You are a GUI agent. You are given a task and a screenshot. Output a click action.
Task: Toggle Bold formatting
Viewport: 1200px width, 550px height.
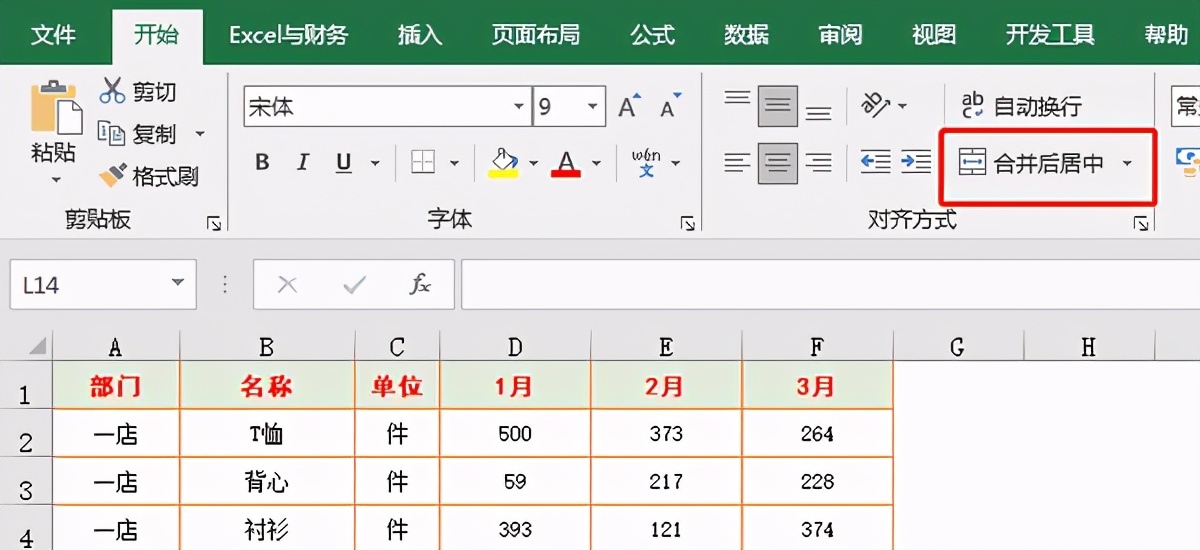coord(262,162)
